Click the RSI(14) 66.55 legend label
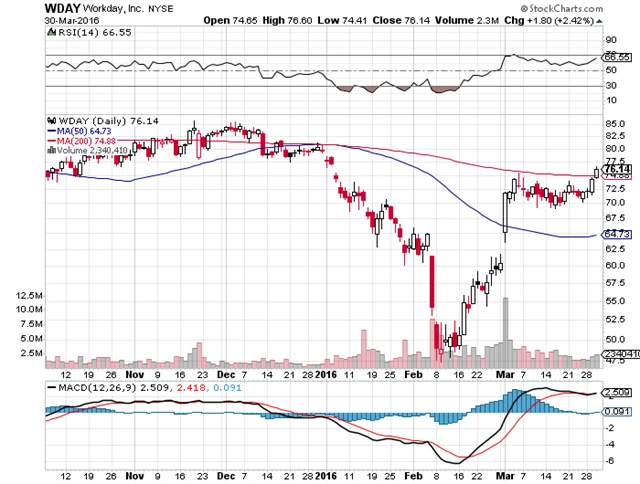Viewport: 640px width, 484px height. click(95, 32)
